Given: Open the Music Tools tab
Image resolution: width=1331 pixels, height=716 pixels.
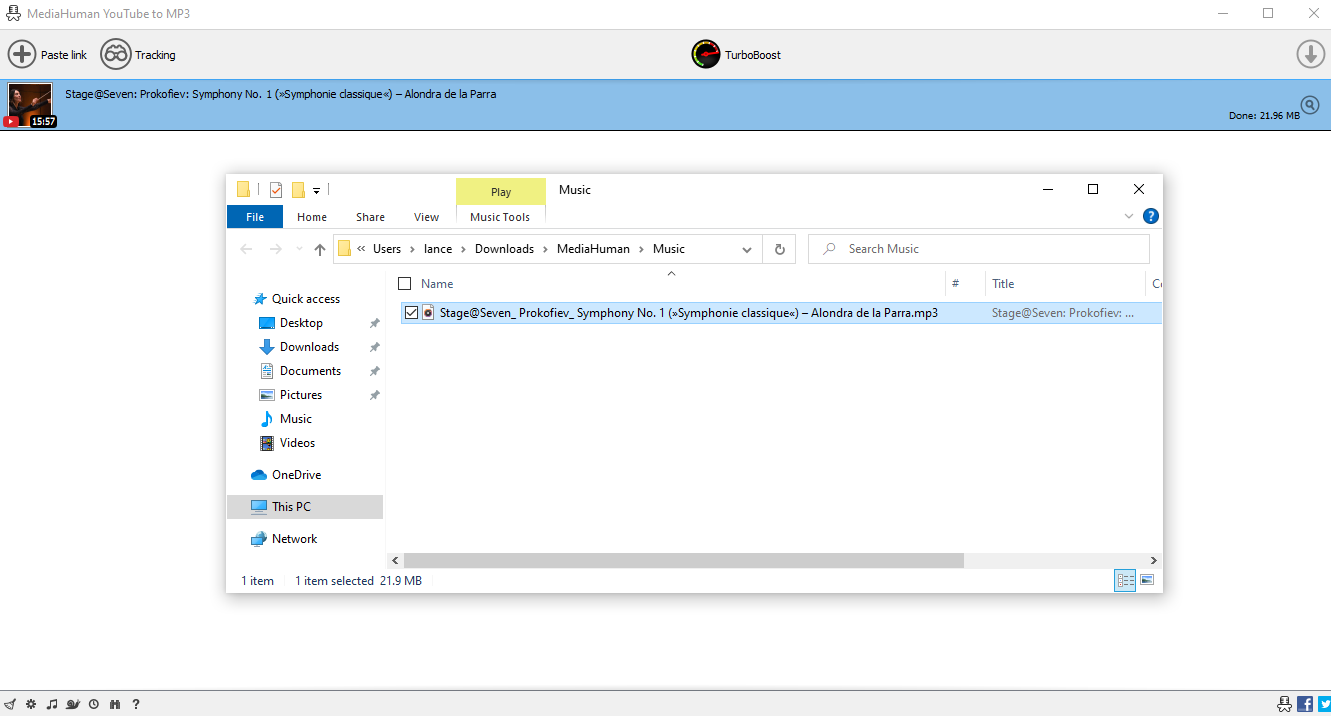Looking at the screenshot, I should tap(500, 217).
